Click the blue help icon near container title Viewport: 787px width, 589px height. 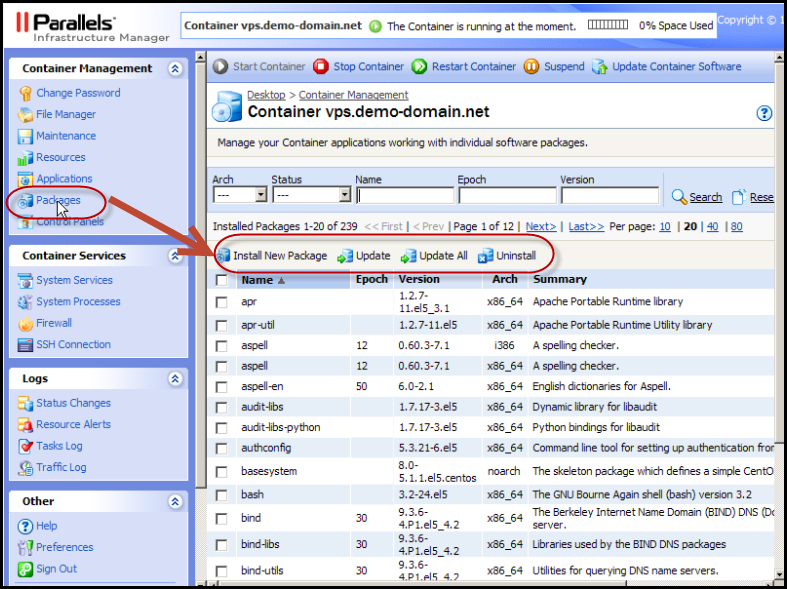click(764, 113)
